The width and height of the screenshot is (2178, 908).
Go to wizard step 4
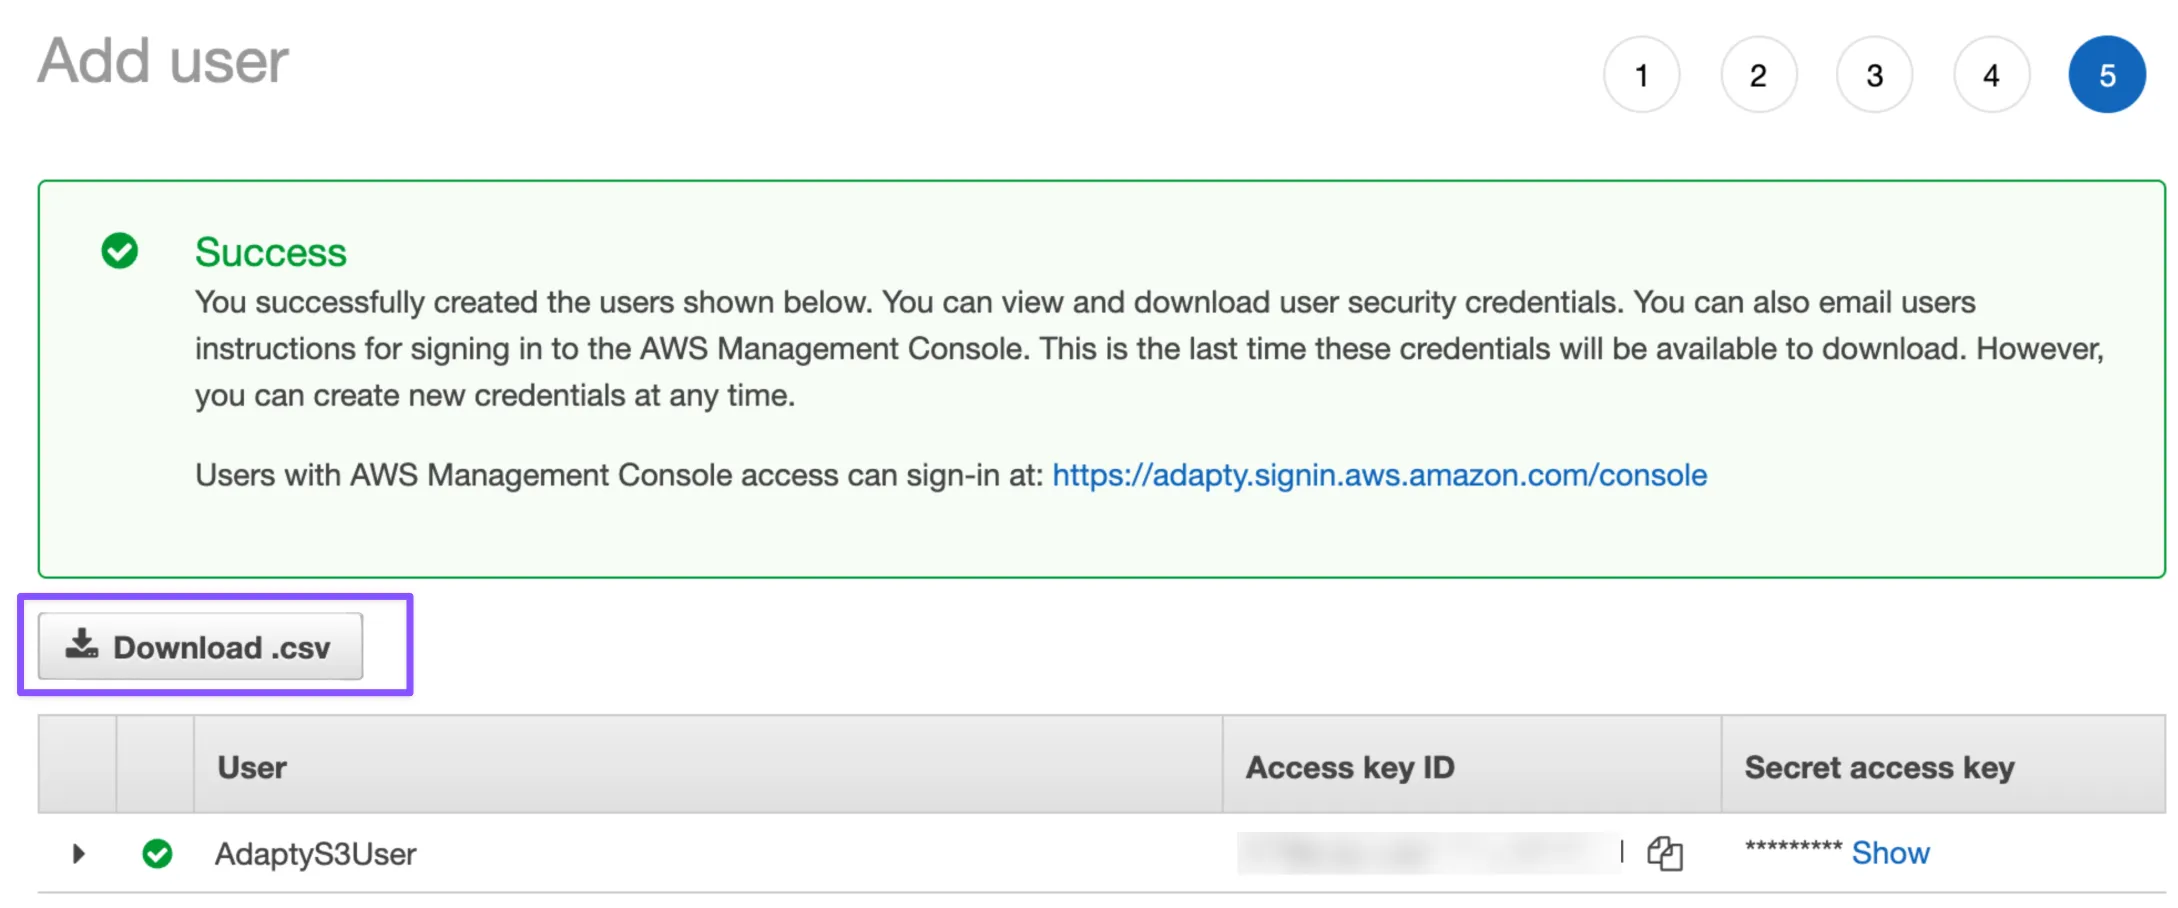coord(1991,75)
